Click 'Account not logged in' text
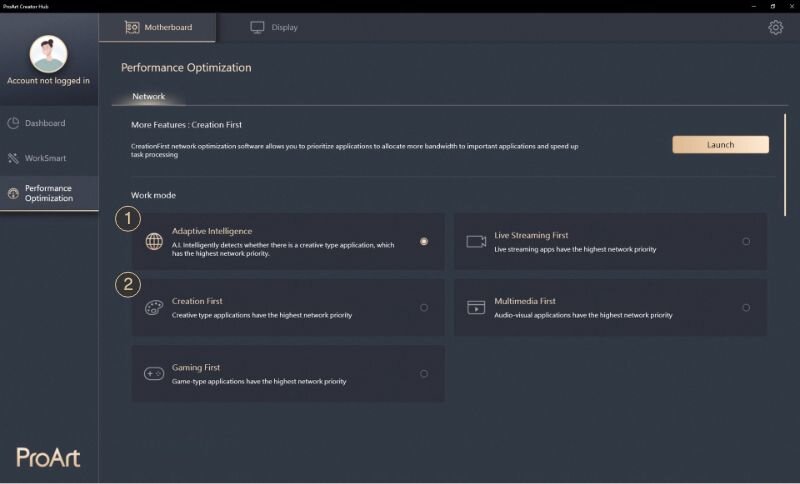 48,81
